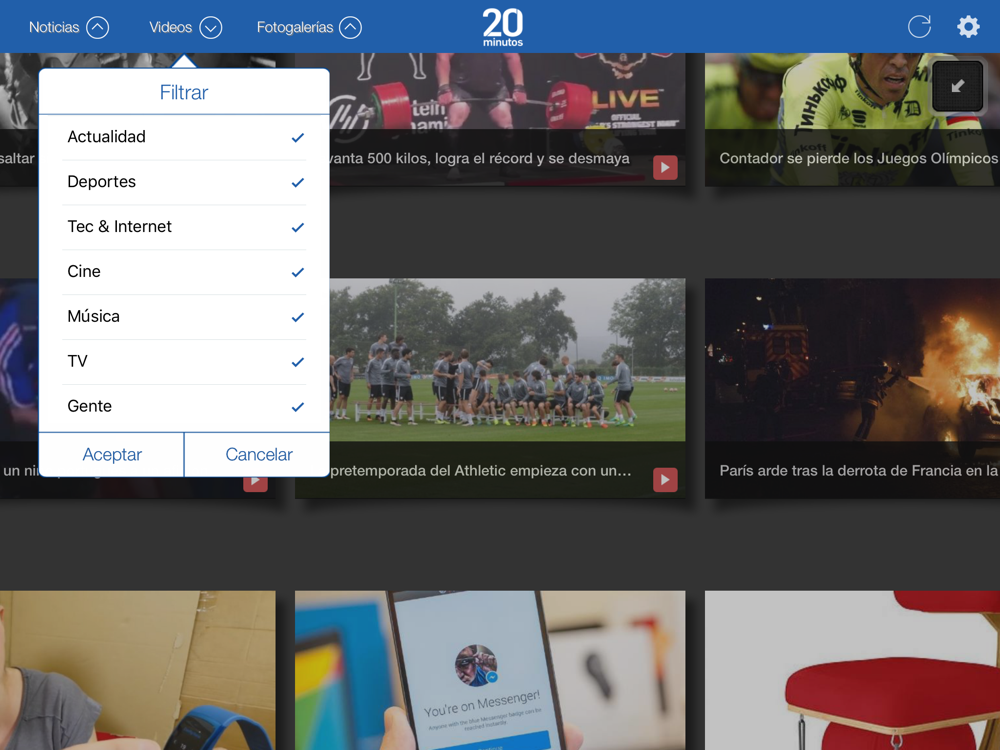Tap the collapse arrow icon on Contador image
This screenshot has height=750, width=1000.
(957, 86)
